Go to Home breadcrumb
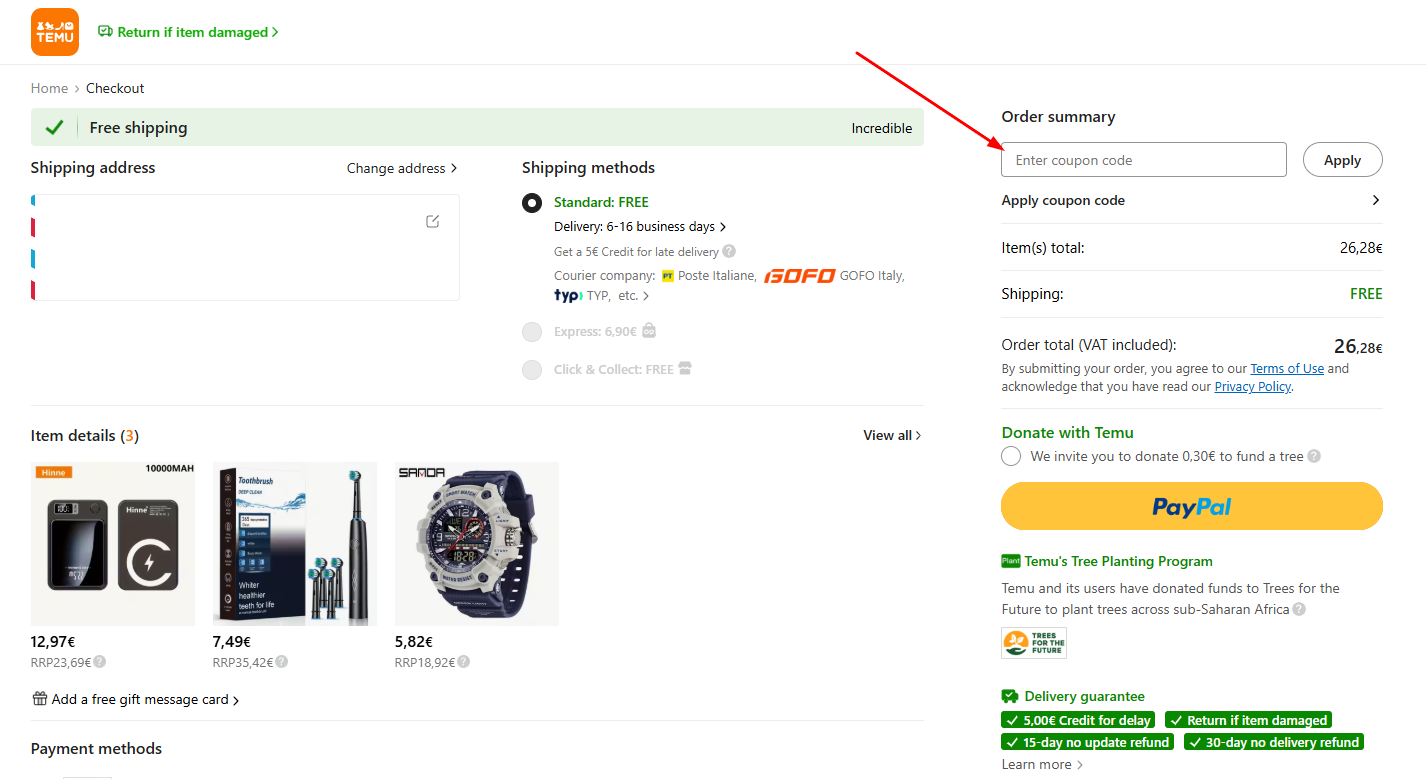 pyautogui.click(x=49, y=88)
